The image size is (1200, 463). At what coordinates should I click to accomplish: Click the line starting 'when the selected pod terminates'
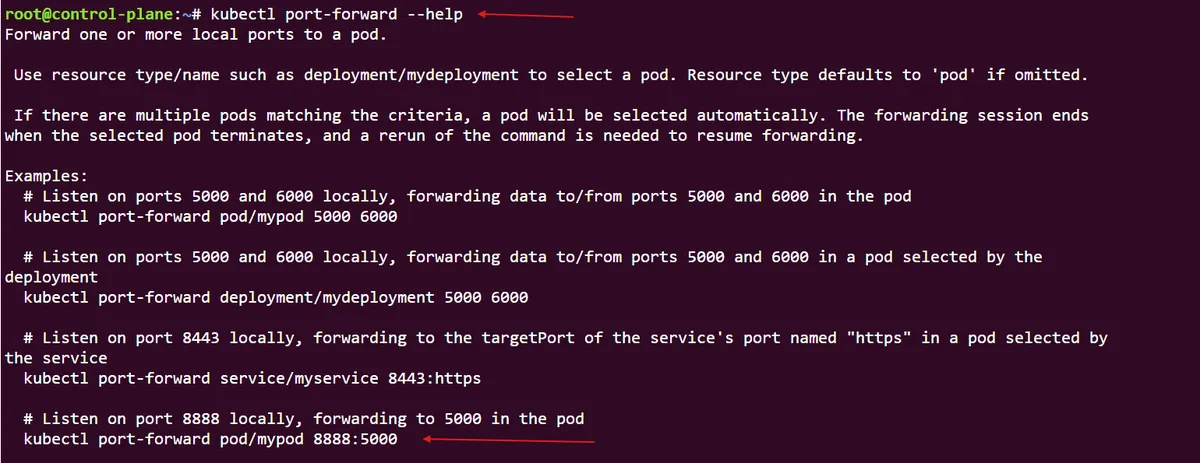432,136
